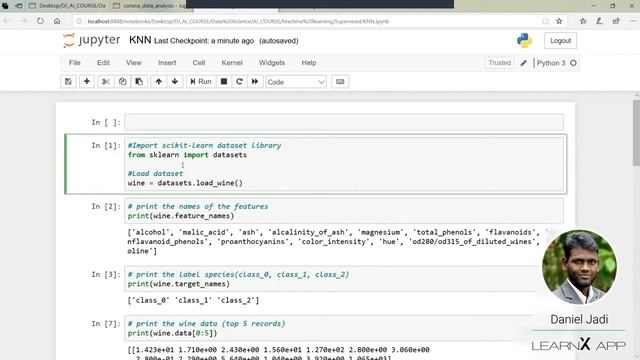Open the View menu

pyautogui.click(x=133, y=63)
